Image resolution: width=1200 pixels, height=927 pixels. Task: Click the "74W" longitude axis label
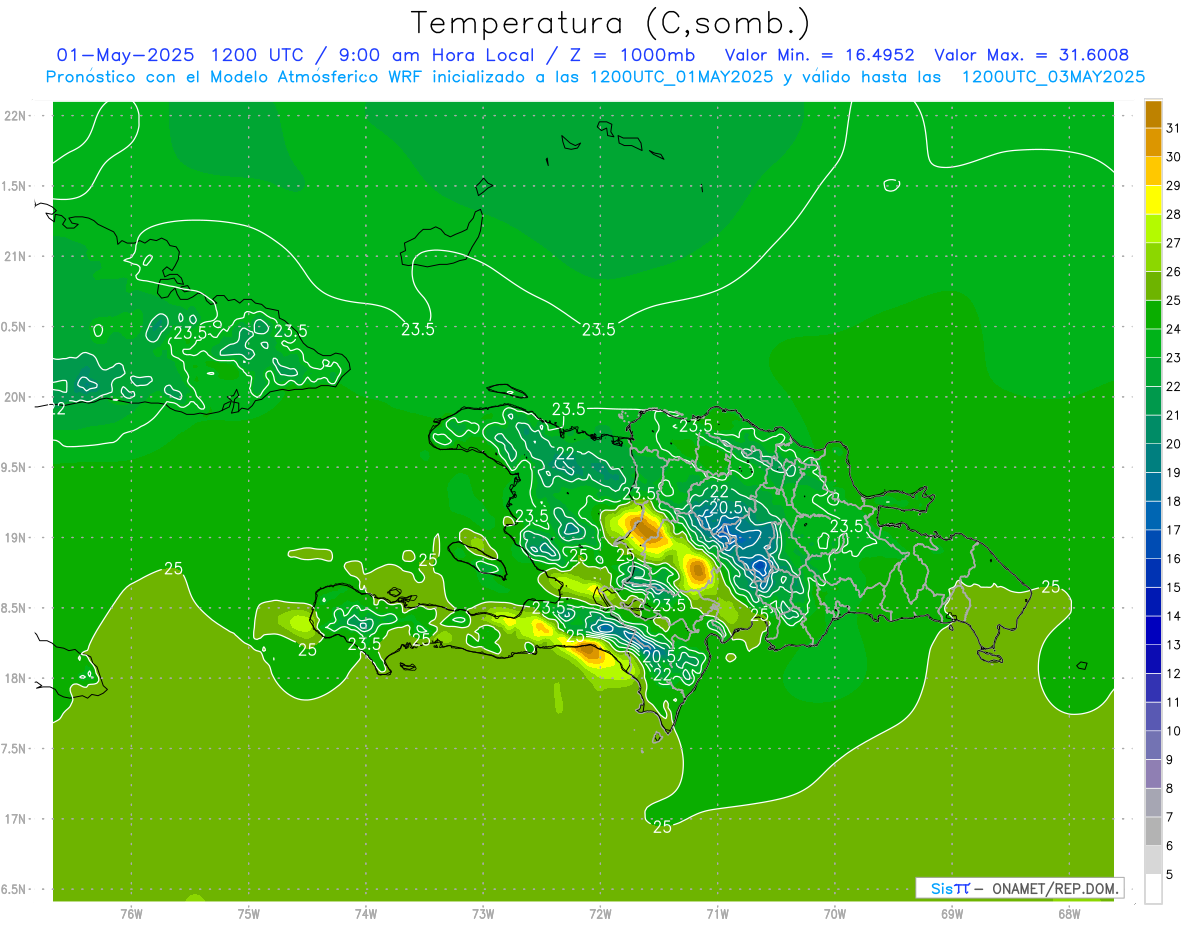(x=366, y=912)
